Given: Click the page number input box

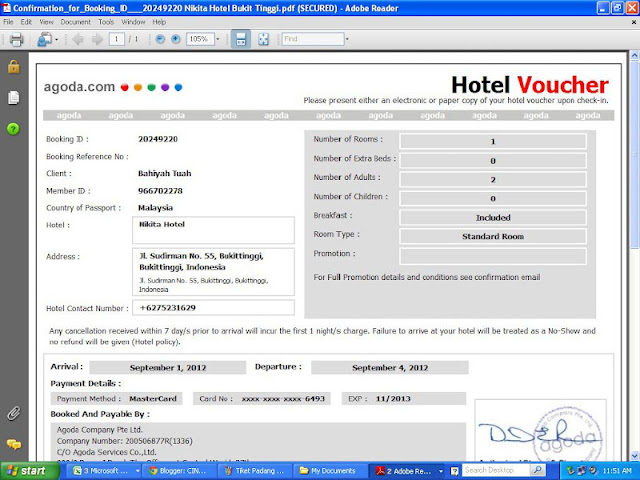Looking at the screenshot, I should pos(116,39).
